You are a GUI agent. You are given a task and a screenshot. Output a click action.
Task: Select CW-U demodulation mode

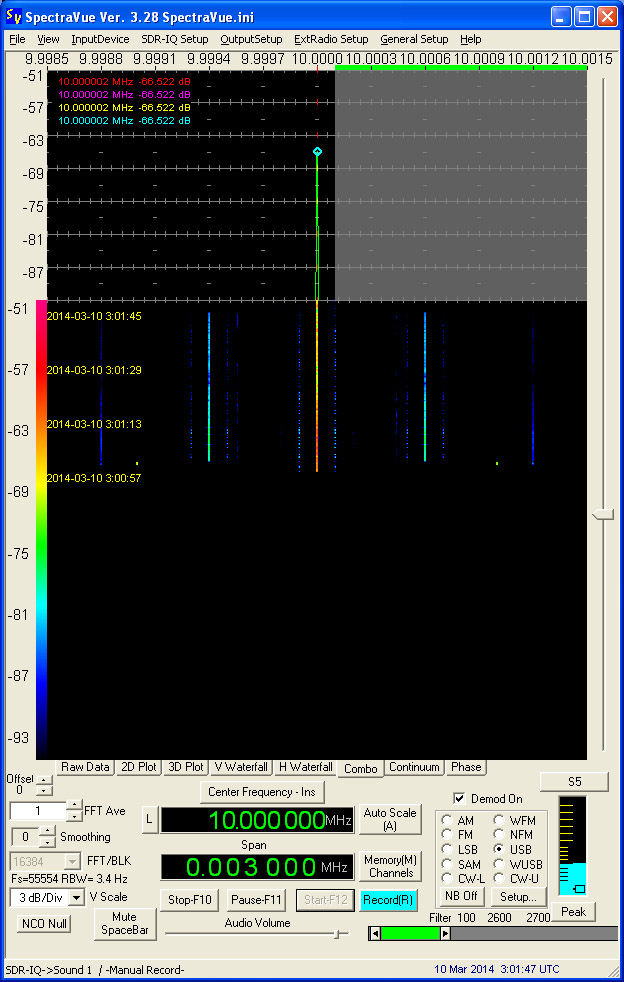pyautogui.click(x=499, y=879)
